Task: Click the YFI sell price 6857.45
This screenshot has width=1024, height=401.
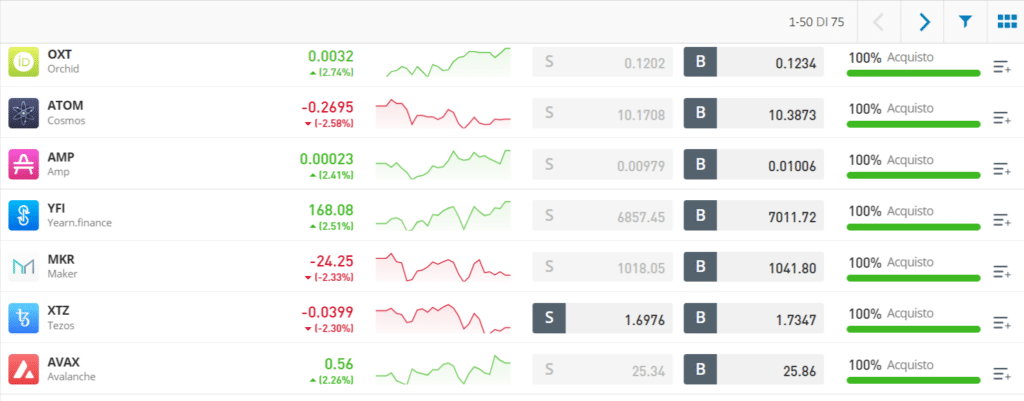Action: 602,216
